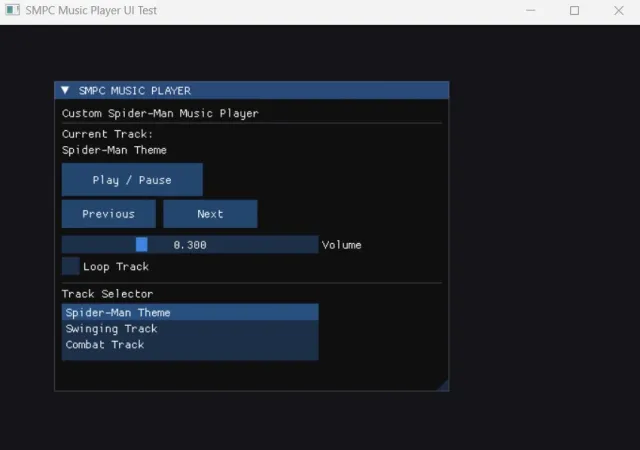
Task: Go to the Previous track
Action: coord(109,214)
